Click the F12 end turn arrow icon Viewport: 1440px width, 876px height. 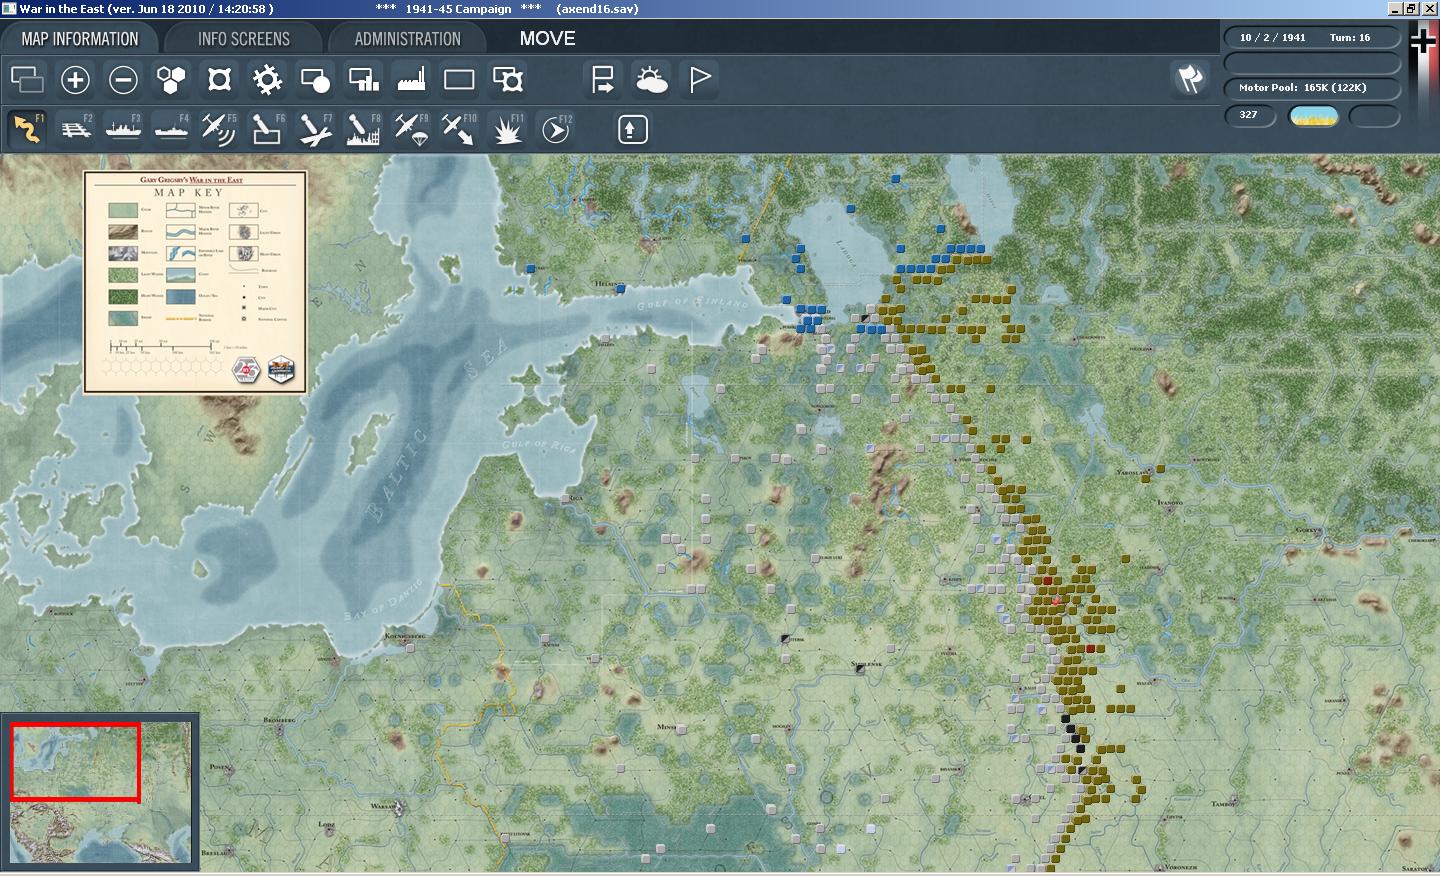(x=555, y=129)
